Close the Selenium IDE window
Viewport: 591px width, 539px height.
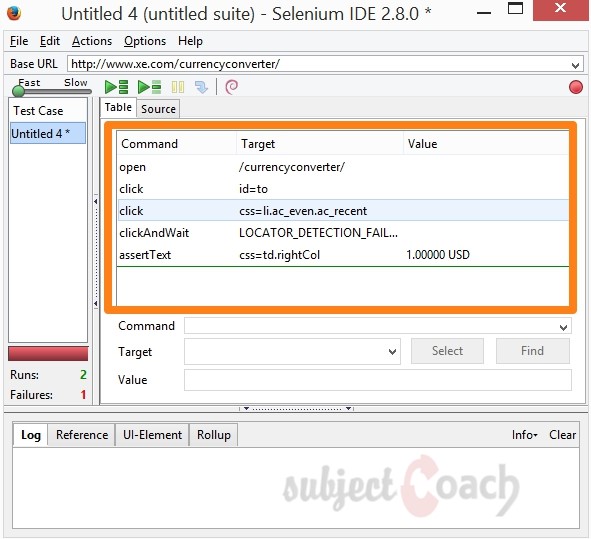tap(560, 9)
